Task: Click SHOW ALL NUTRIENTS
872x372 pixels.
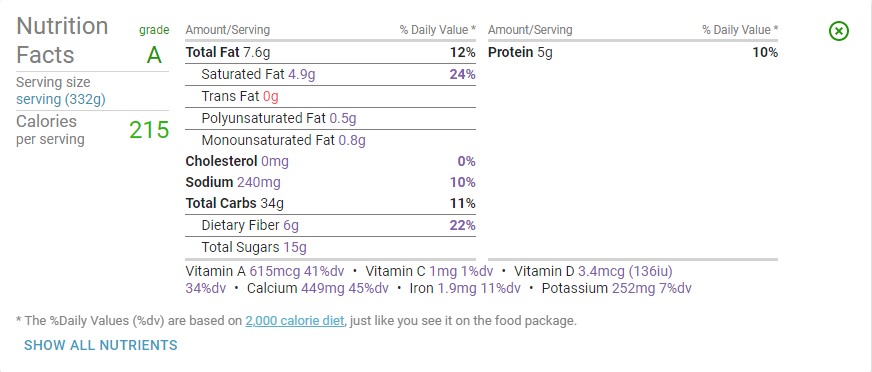Action: [x=101, y=345]
